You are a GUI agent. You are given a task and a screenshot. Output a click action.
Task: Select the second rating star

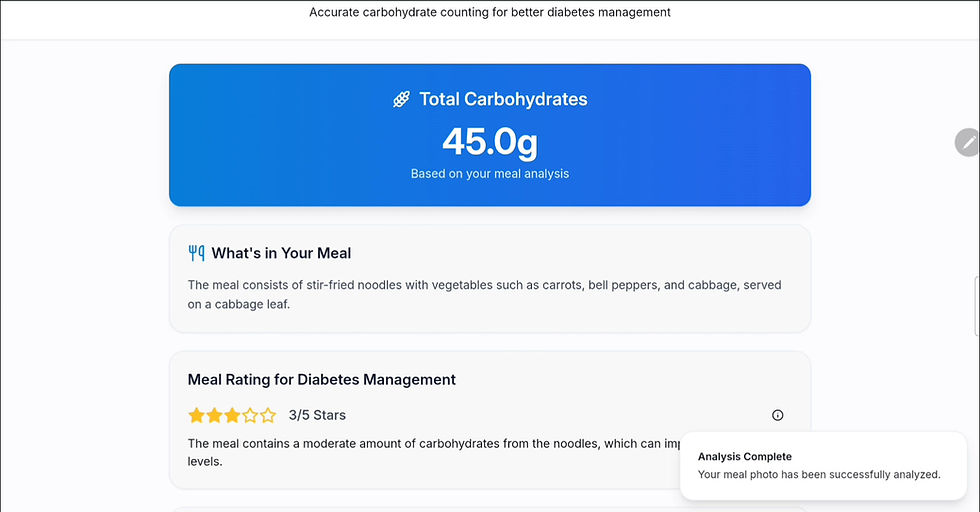coord(214,415)
